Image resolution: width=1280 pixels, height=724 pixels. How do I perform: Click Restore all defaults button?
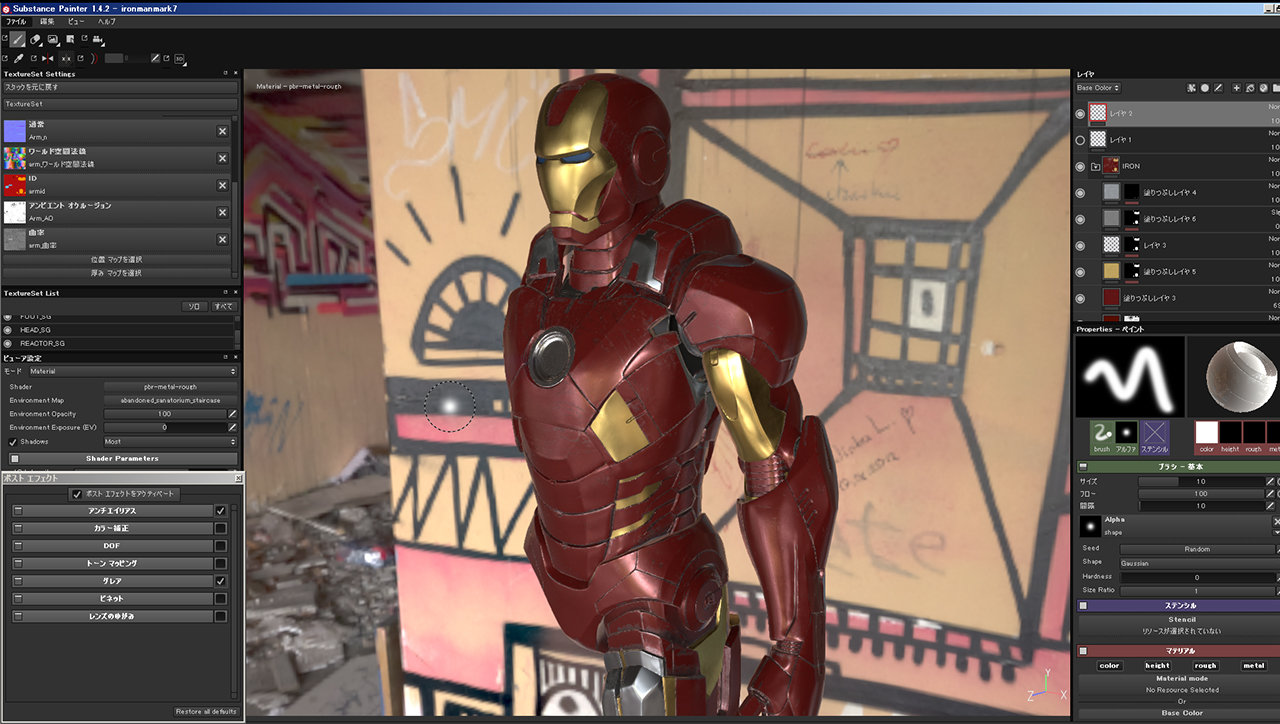[x=206, y=711]
